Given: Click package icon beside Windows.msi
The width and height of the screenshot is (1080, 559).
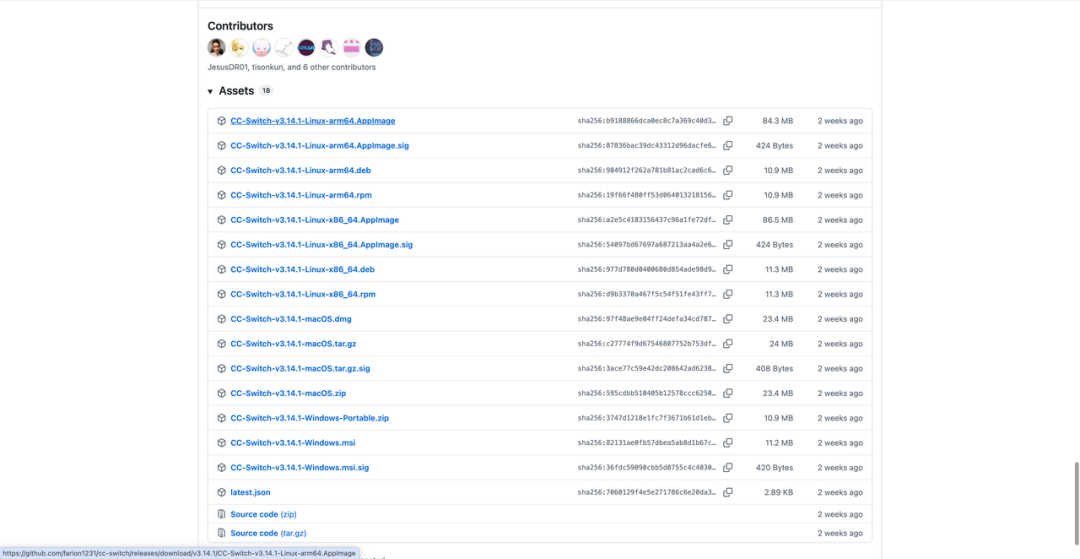Looking at the screenshot, I should coord(222,443).
